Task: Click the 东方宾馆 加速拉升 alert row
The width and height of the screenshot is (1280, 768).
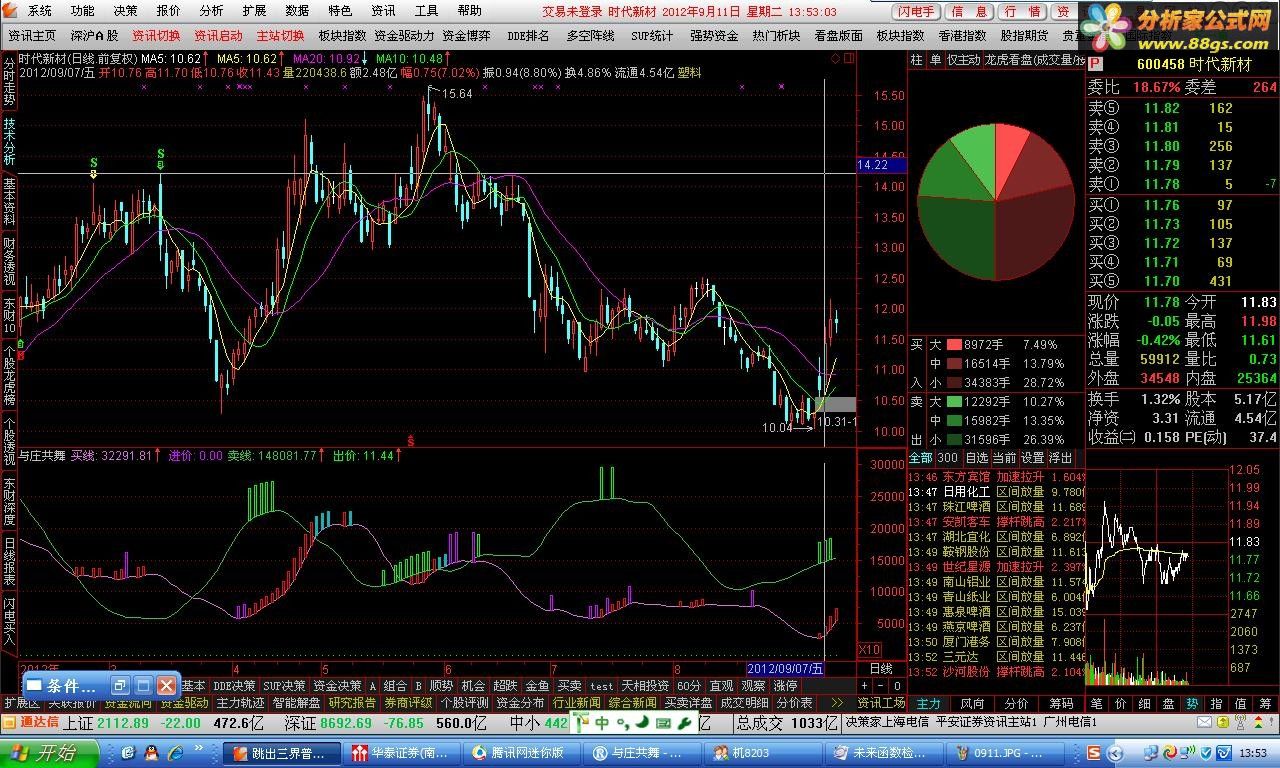Action: click(995, 477)
